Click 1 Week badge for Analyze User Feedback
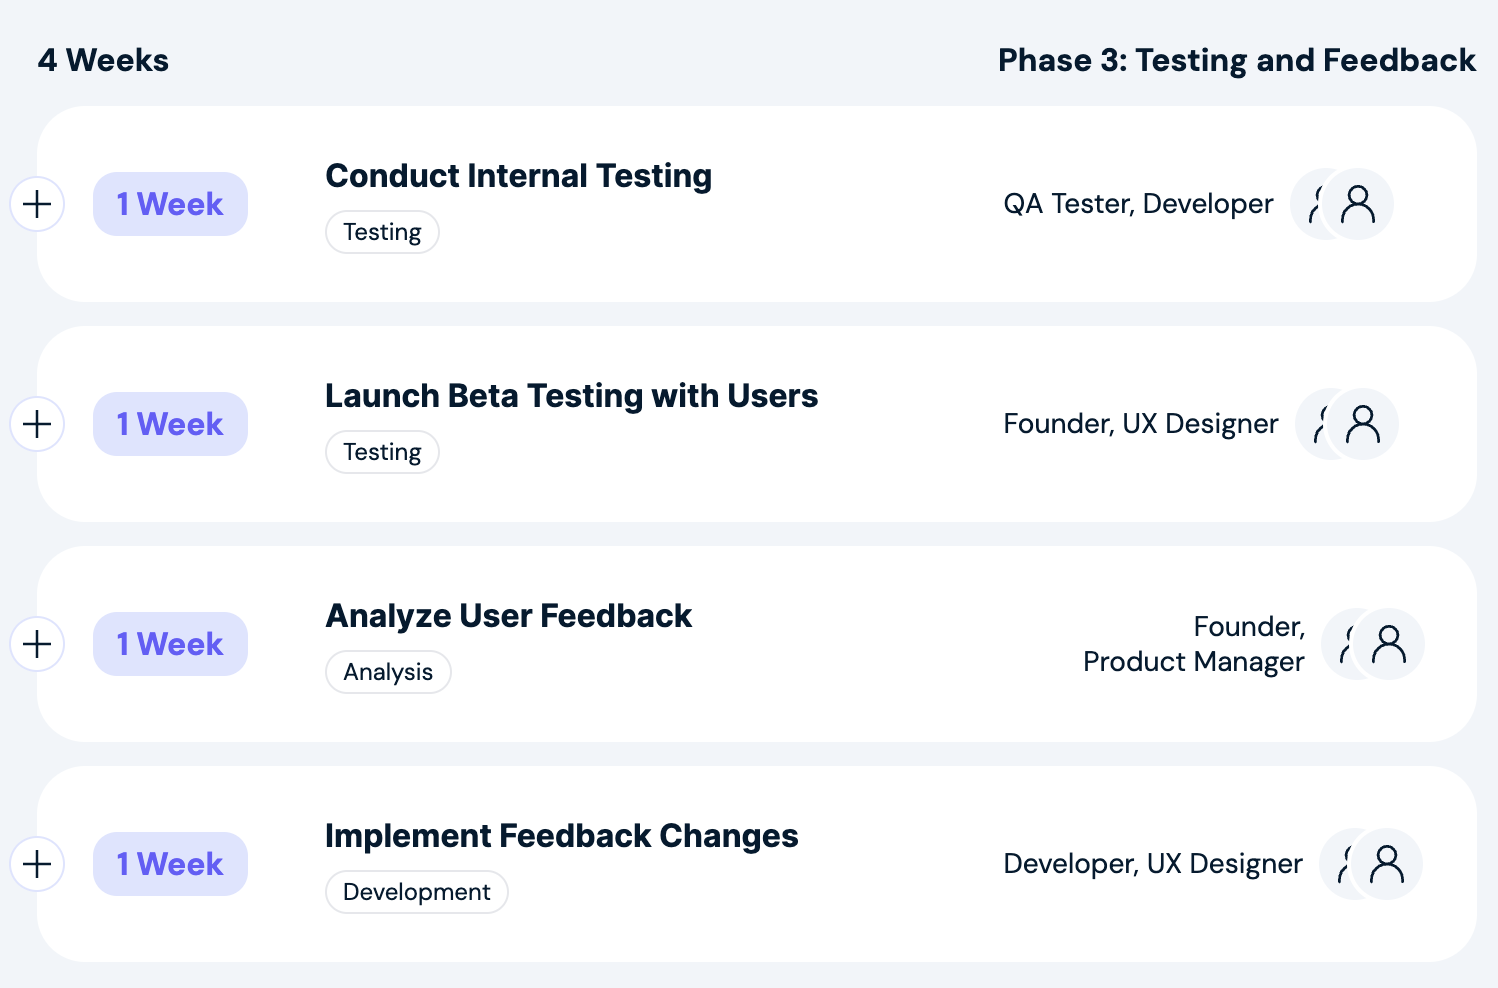This screenshot has height=988, width=1498. tap(170, 644)
